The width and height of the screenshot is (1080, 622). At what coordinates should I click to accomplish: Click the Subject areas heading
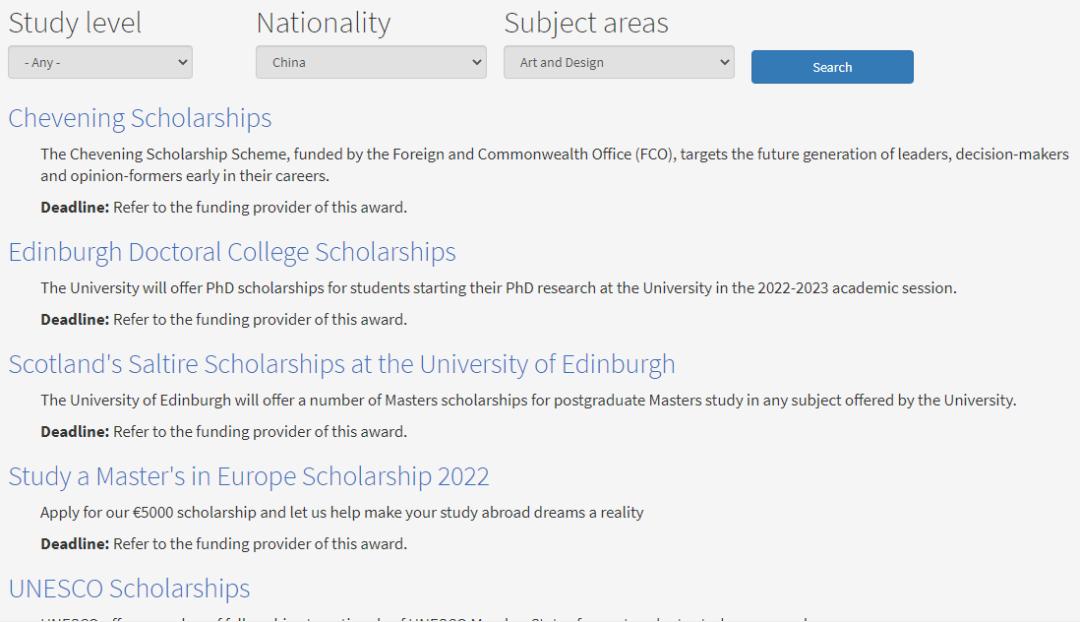click(586, 23)
